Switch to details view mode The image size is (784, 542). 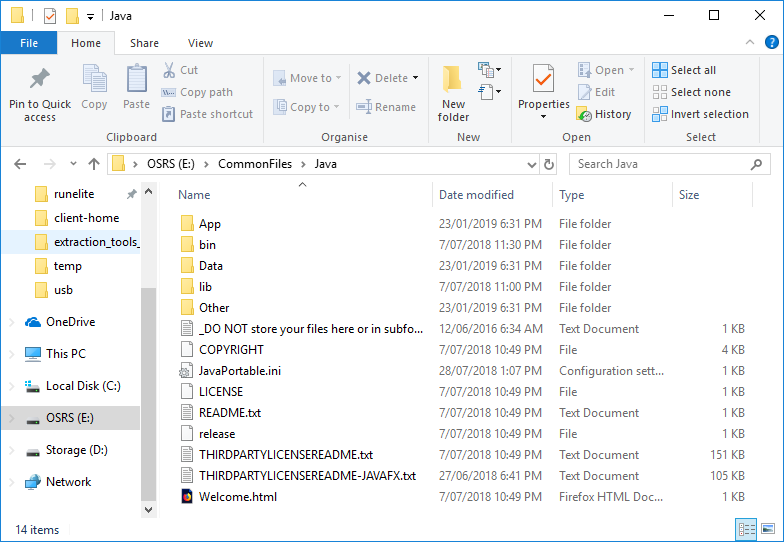click(x=746, y=529)
